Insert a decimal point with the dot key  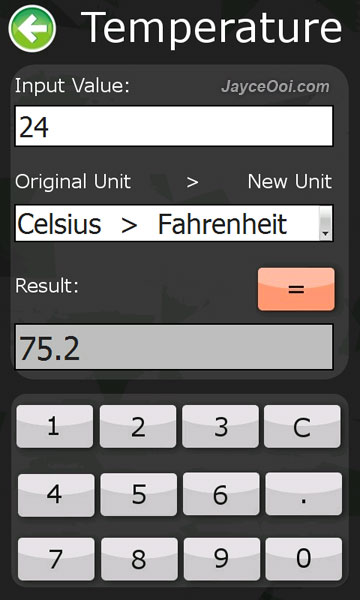pos(304,494)
